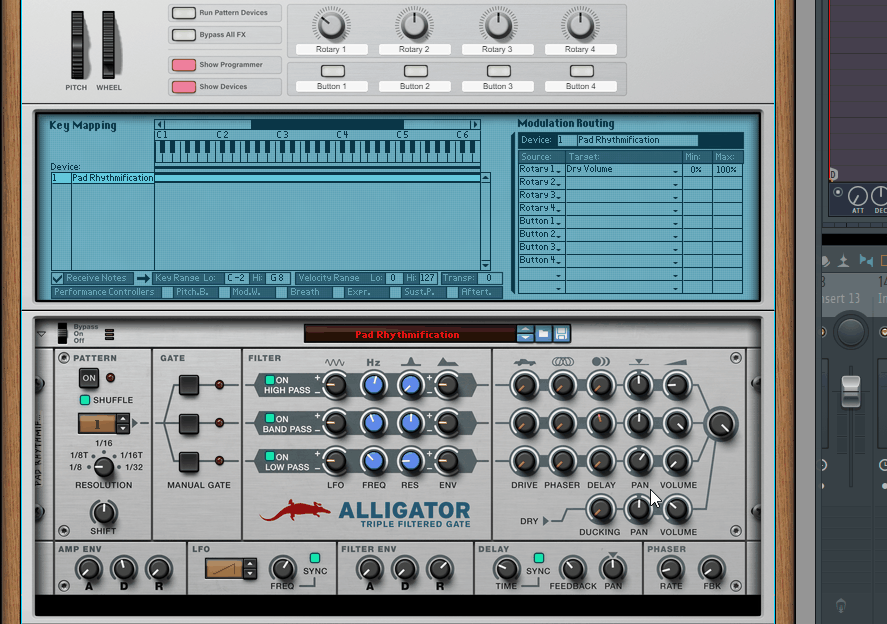887x624 pixels.
Task: Open Button 4 source dropdown
Action: pyautogui.click(x=541, y=260)
